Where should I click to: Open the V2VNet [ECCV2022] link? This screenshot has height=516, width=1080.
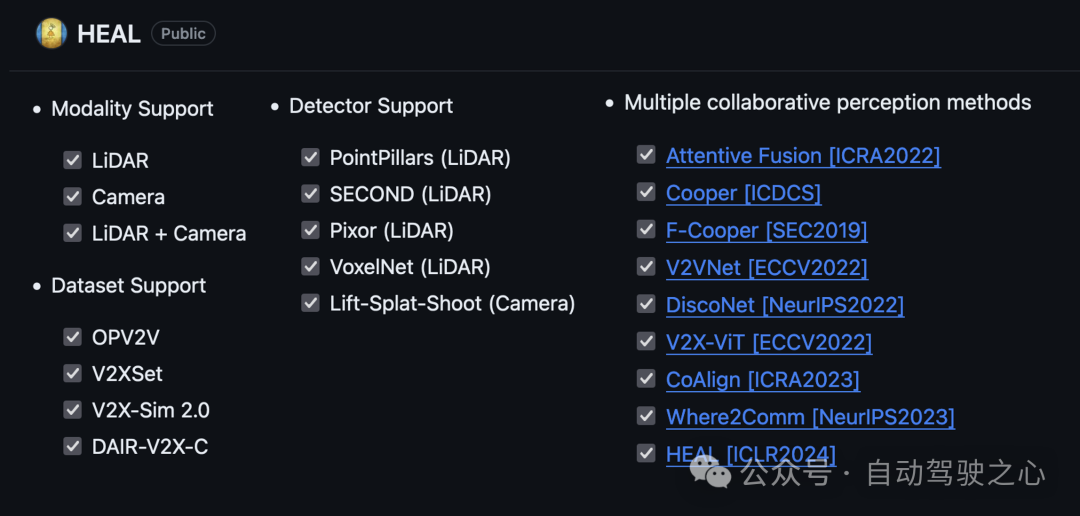[x=766, y=267]
